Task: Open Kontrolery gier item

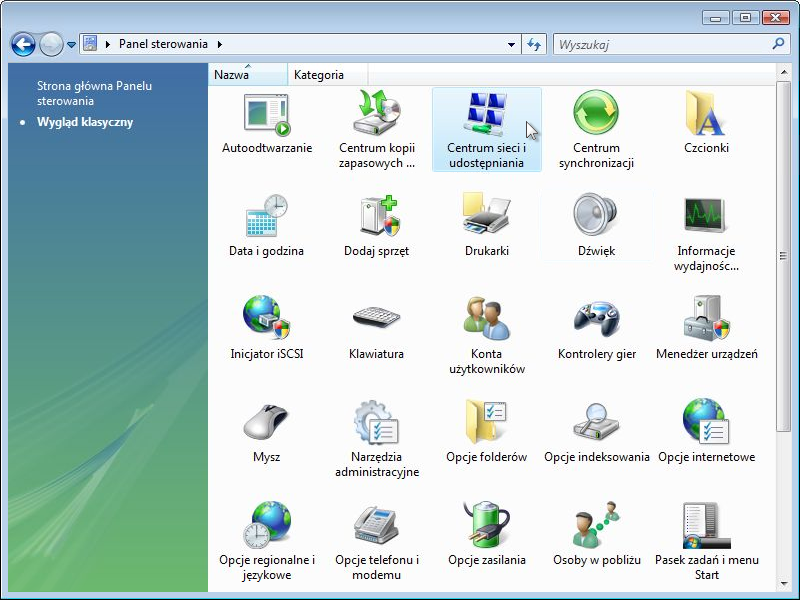Action: pyautogui.click(x=596, y=329)
